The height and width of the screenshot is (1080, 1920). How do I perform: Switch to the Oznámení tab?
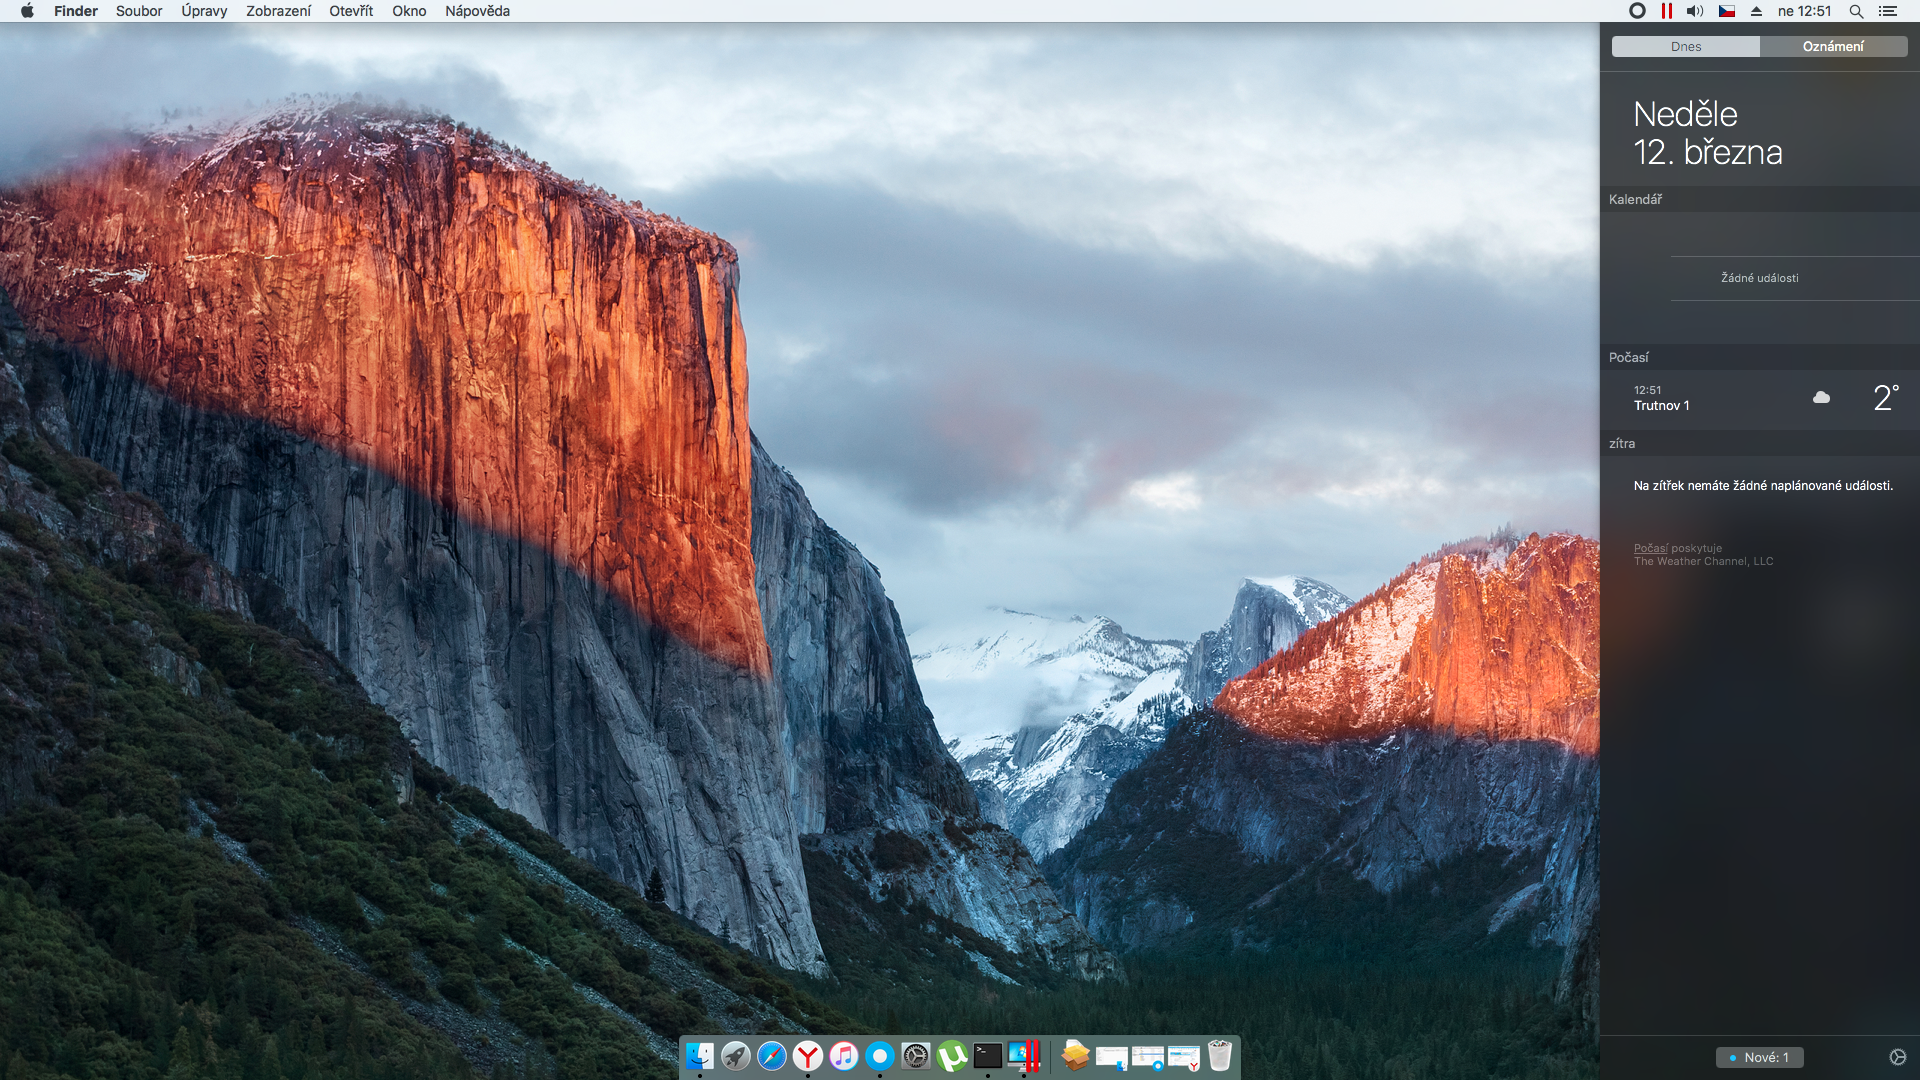pyautogui.click(x=1833, y=47)
